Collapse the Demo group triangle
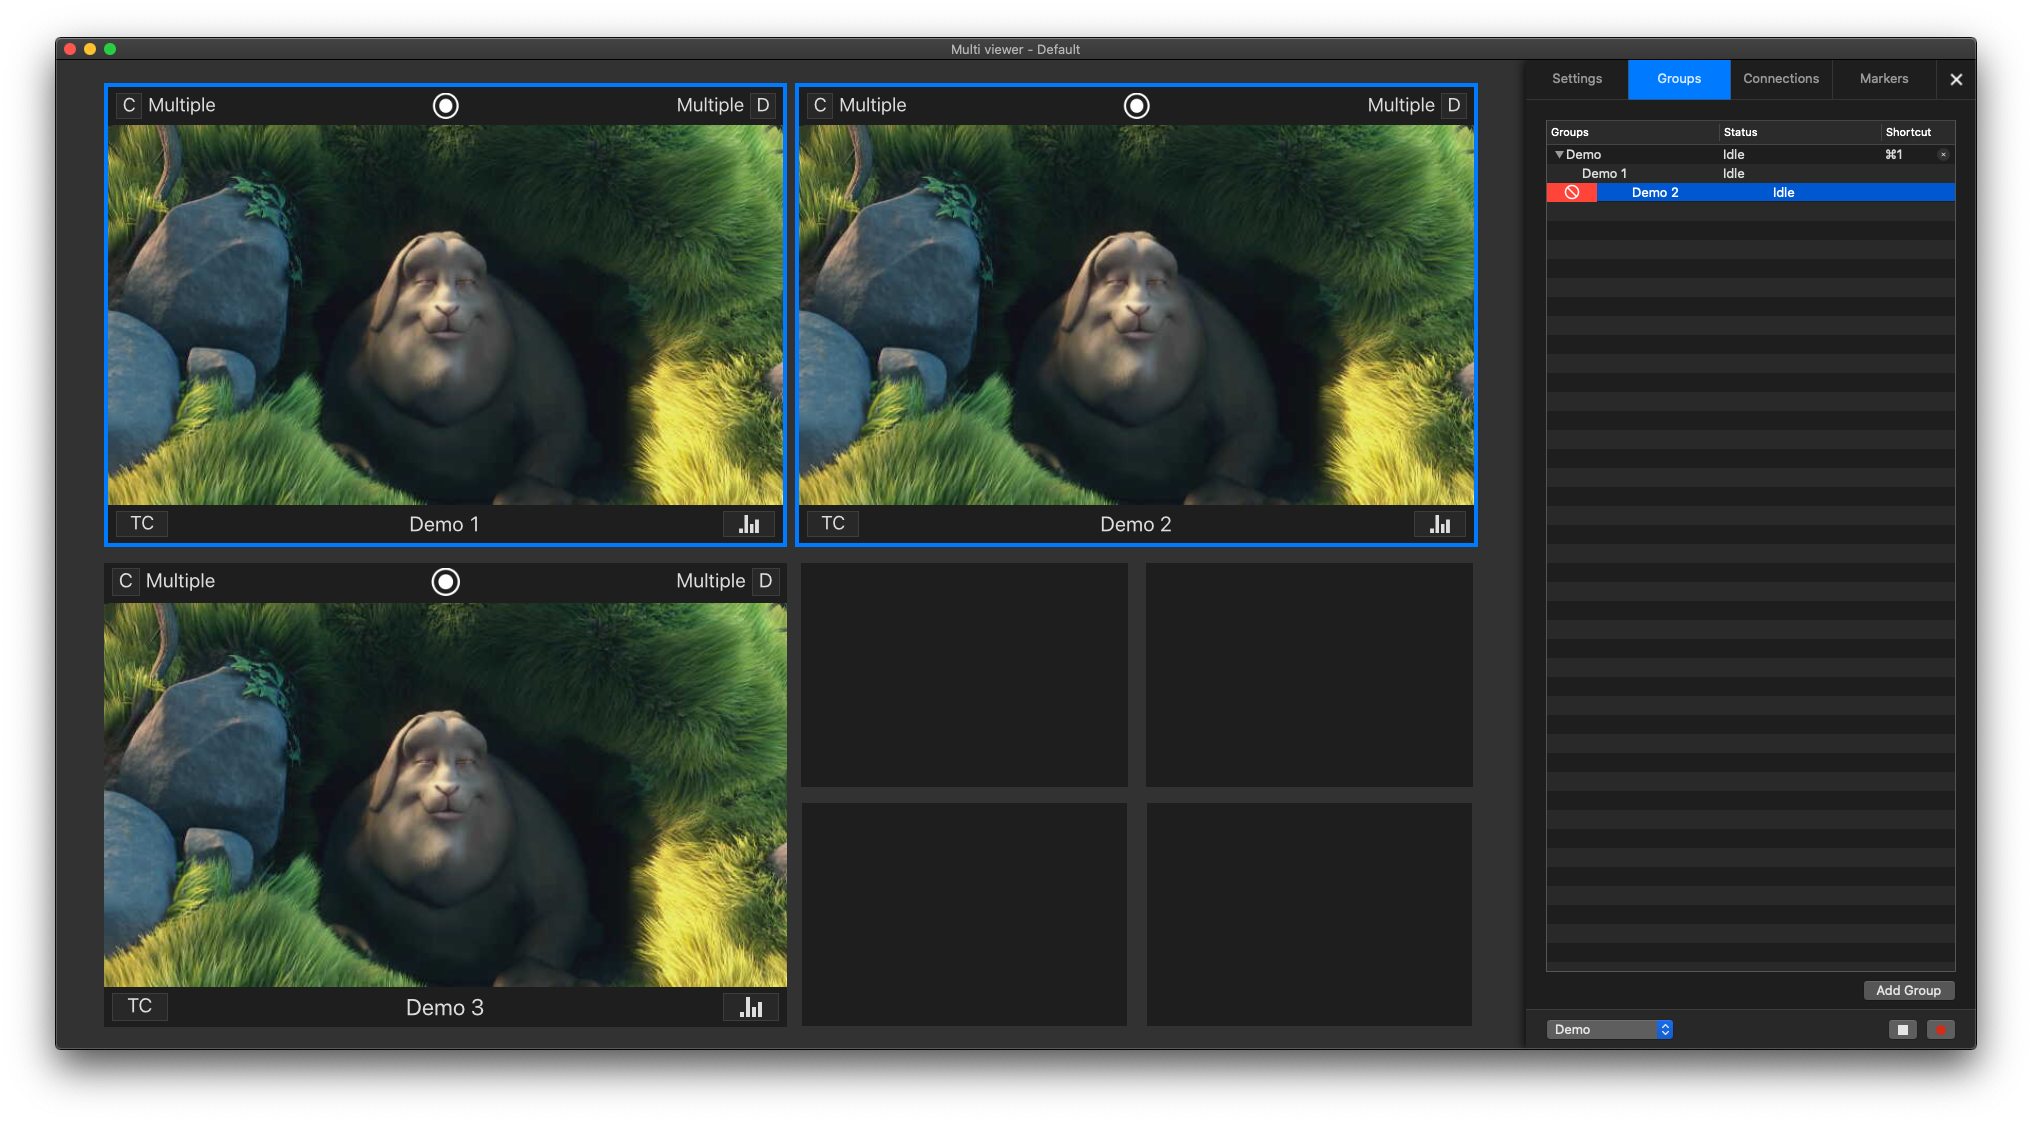 pos(1558,155)
